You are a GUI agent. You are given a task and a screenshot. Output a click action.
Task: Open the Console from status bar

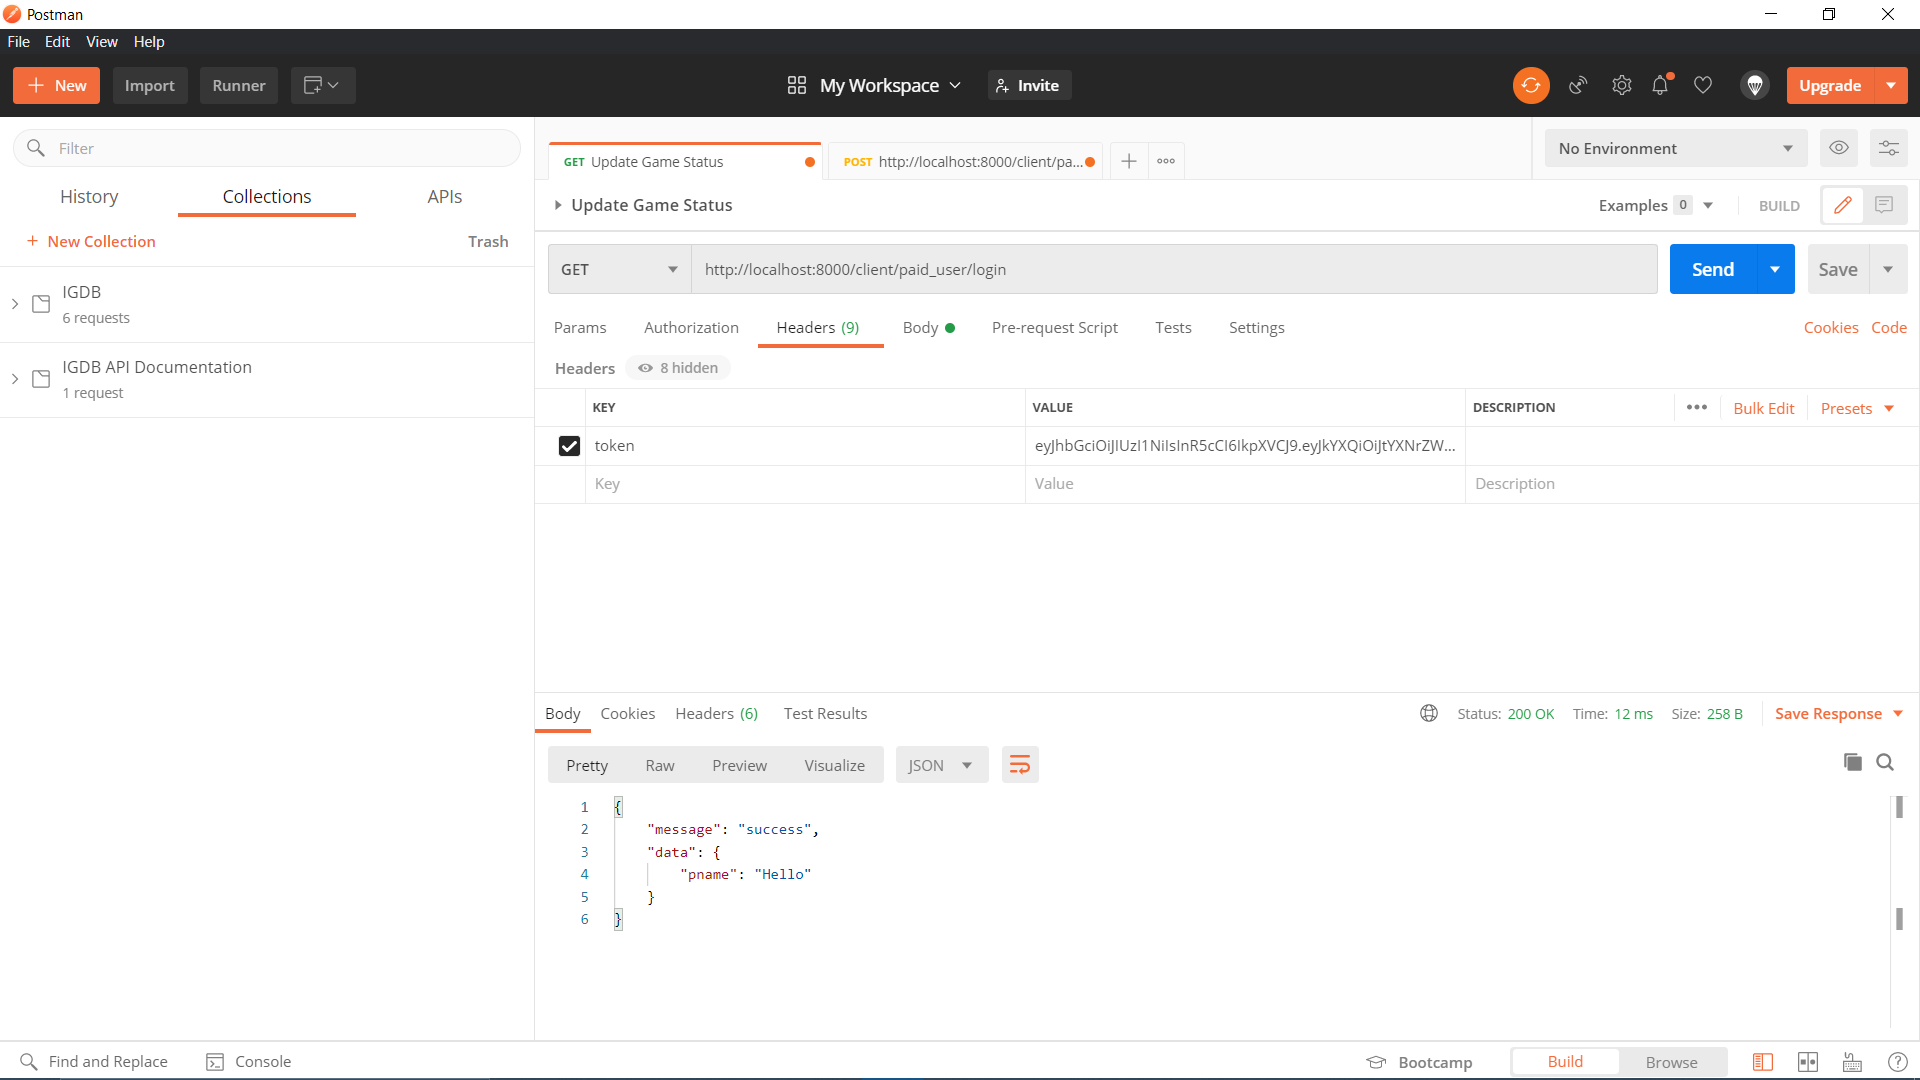tap(249, 1062)
